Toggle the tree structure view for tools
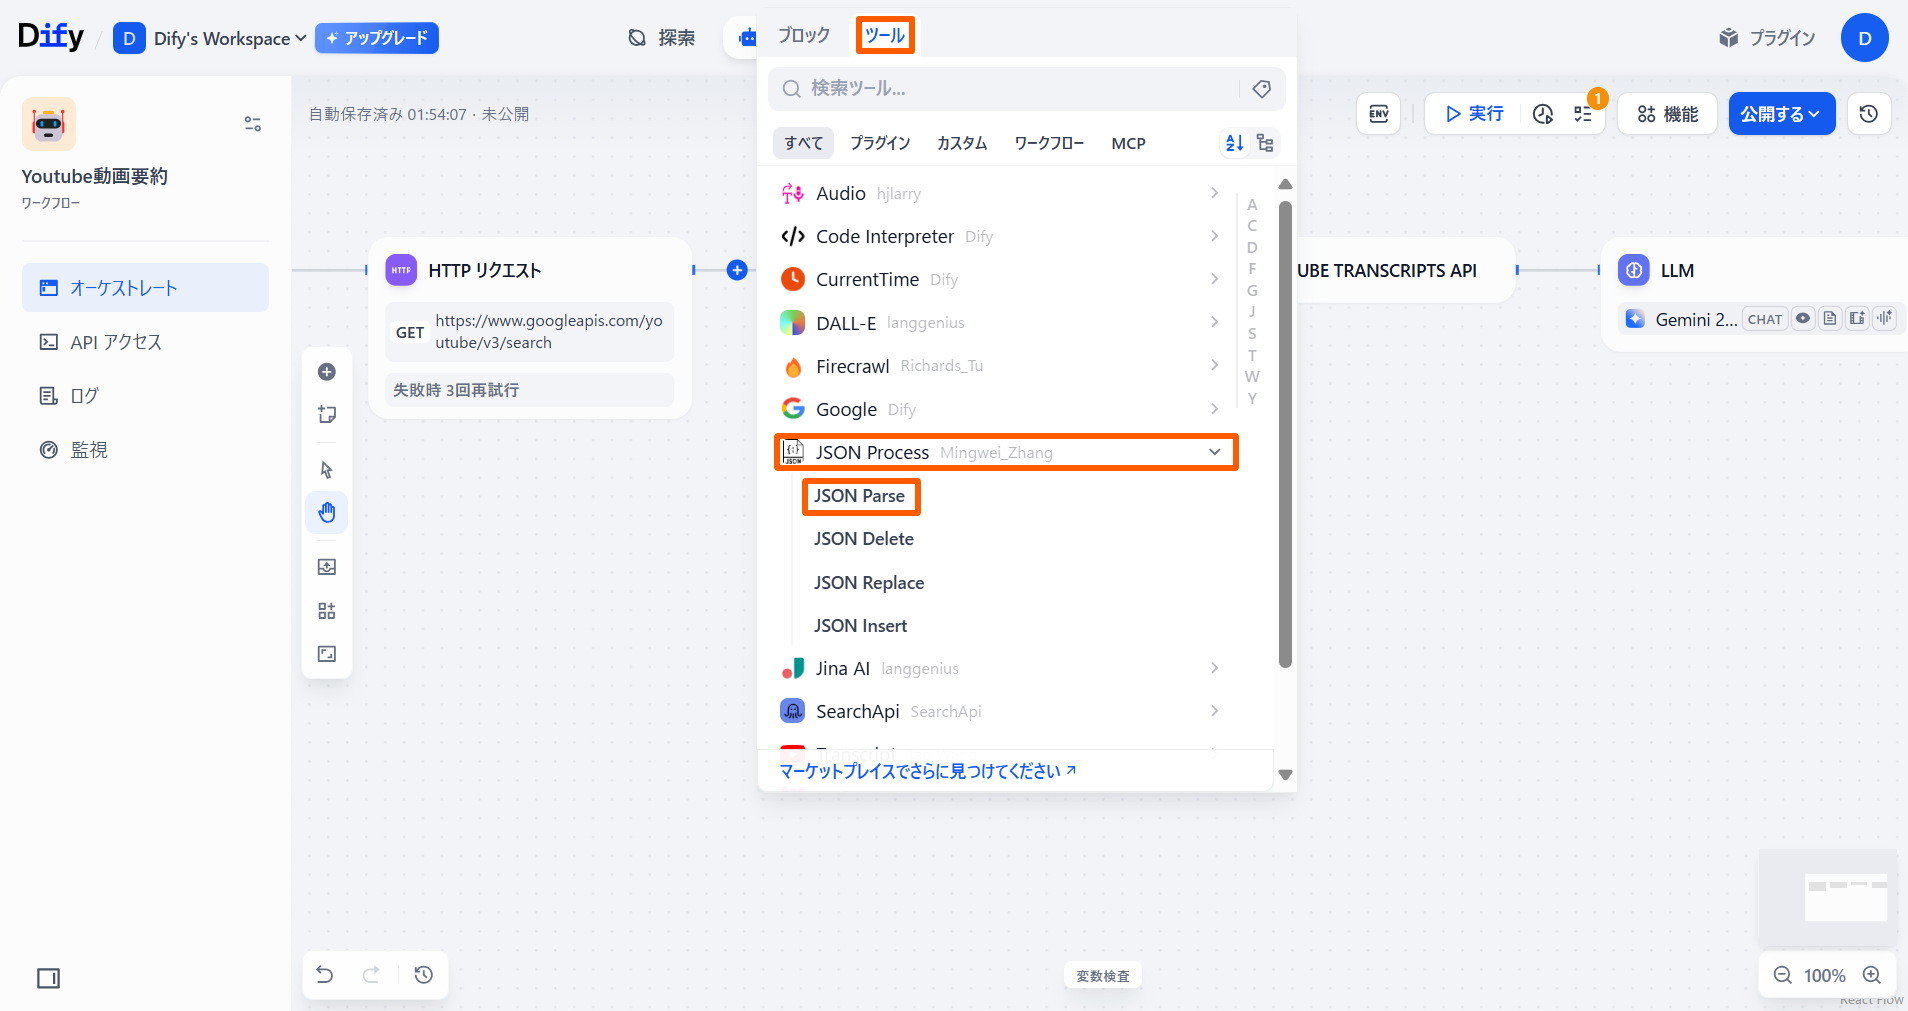 click(1265, 143)
